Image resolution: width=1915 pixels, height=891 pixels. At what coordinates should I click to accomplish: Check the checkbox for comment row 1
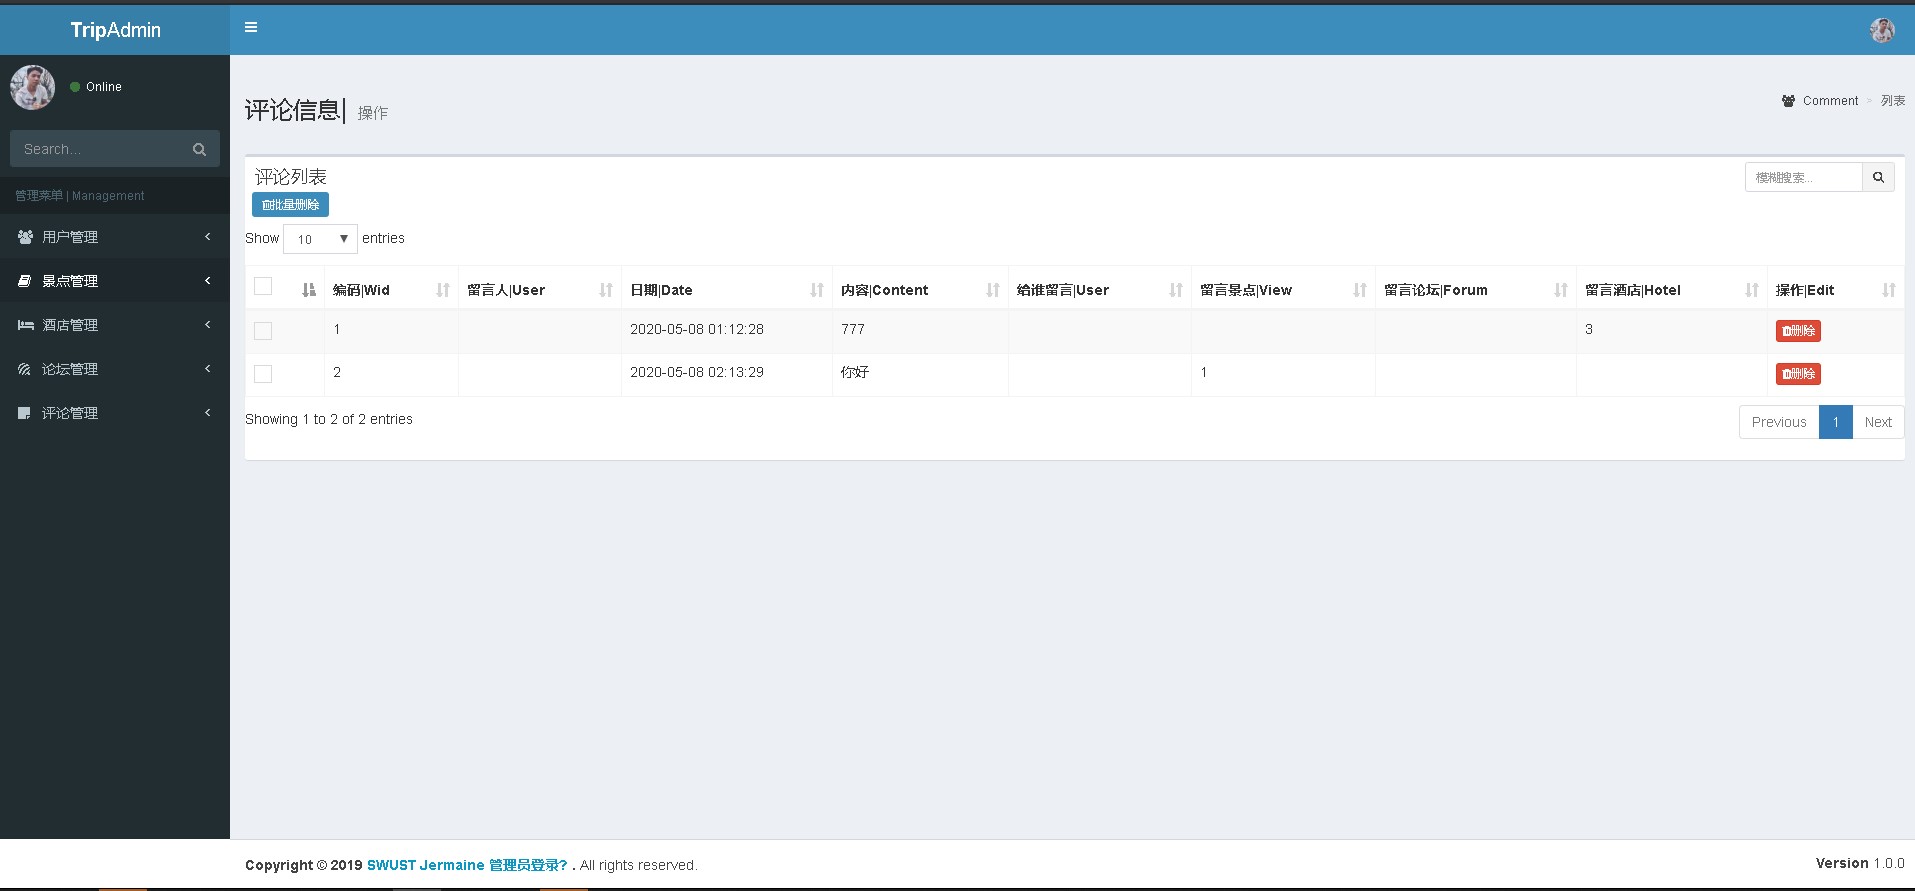point(263,331)
